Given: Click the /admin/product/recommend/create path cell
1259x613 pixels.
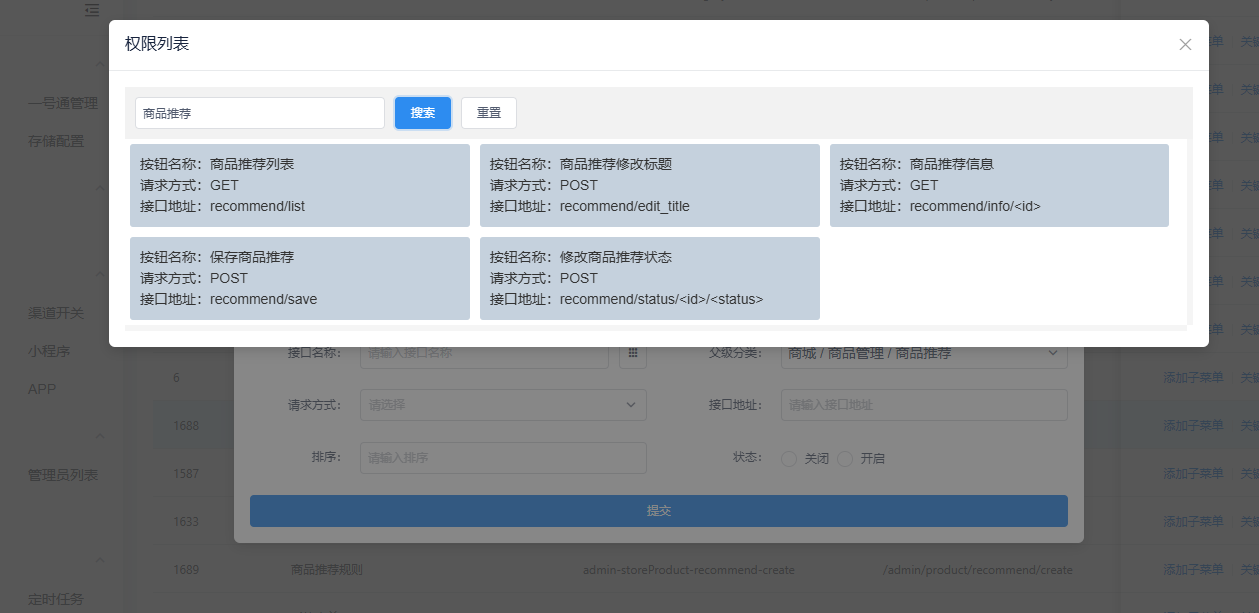Looking at the screenshot, I should tap(978, 570).
